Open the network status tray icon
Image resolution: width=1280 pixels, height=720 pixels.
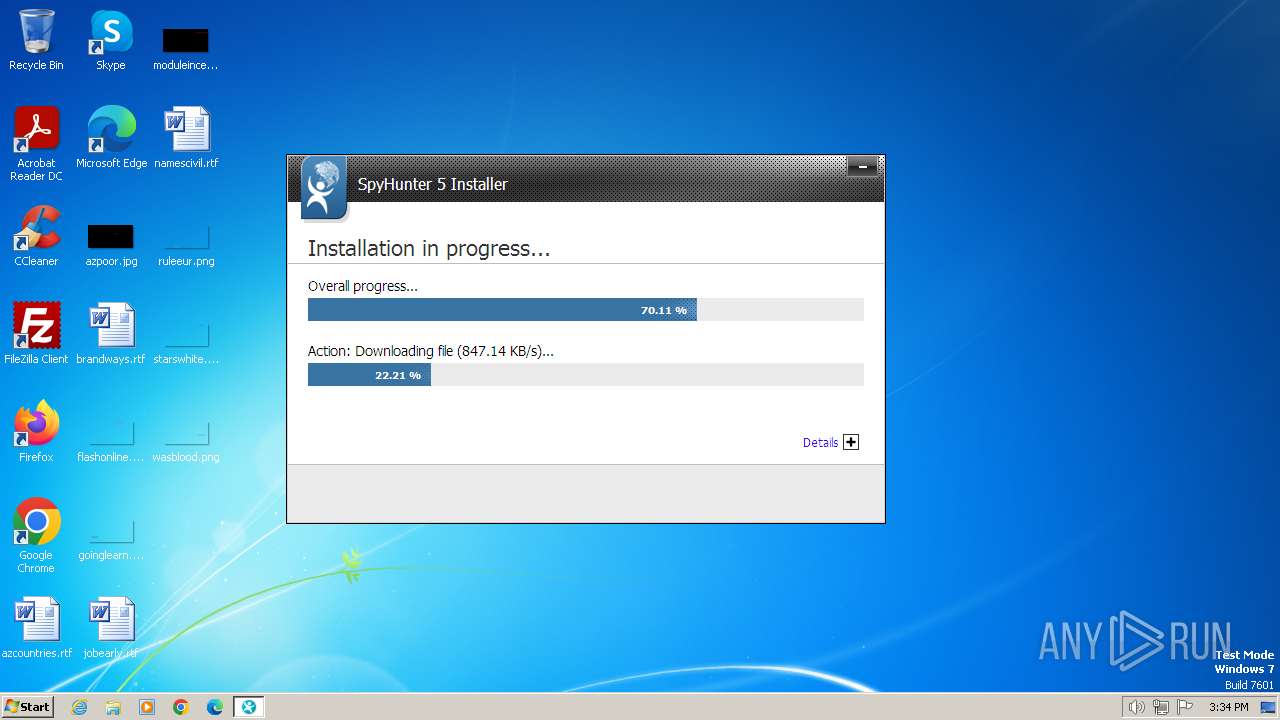point(1161,707)
